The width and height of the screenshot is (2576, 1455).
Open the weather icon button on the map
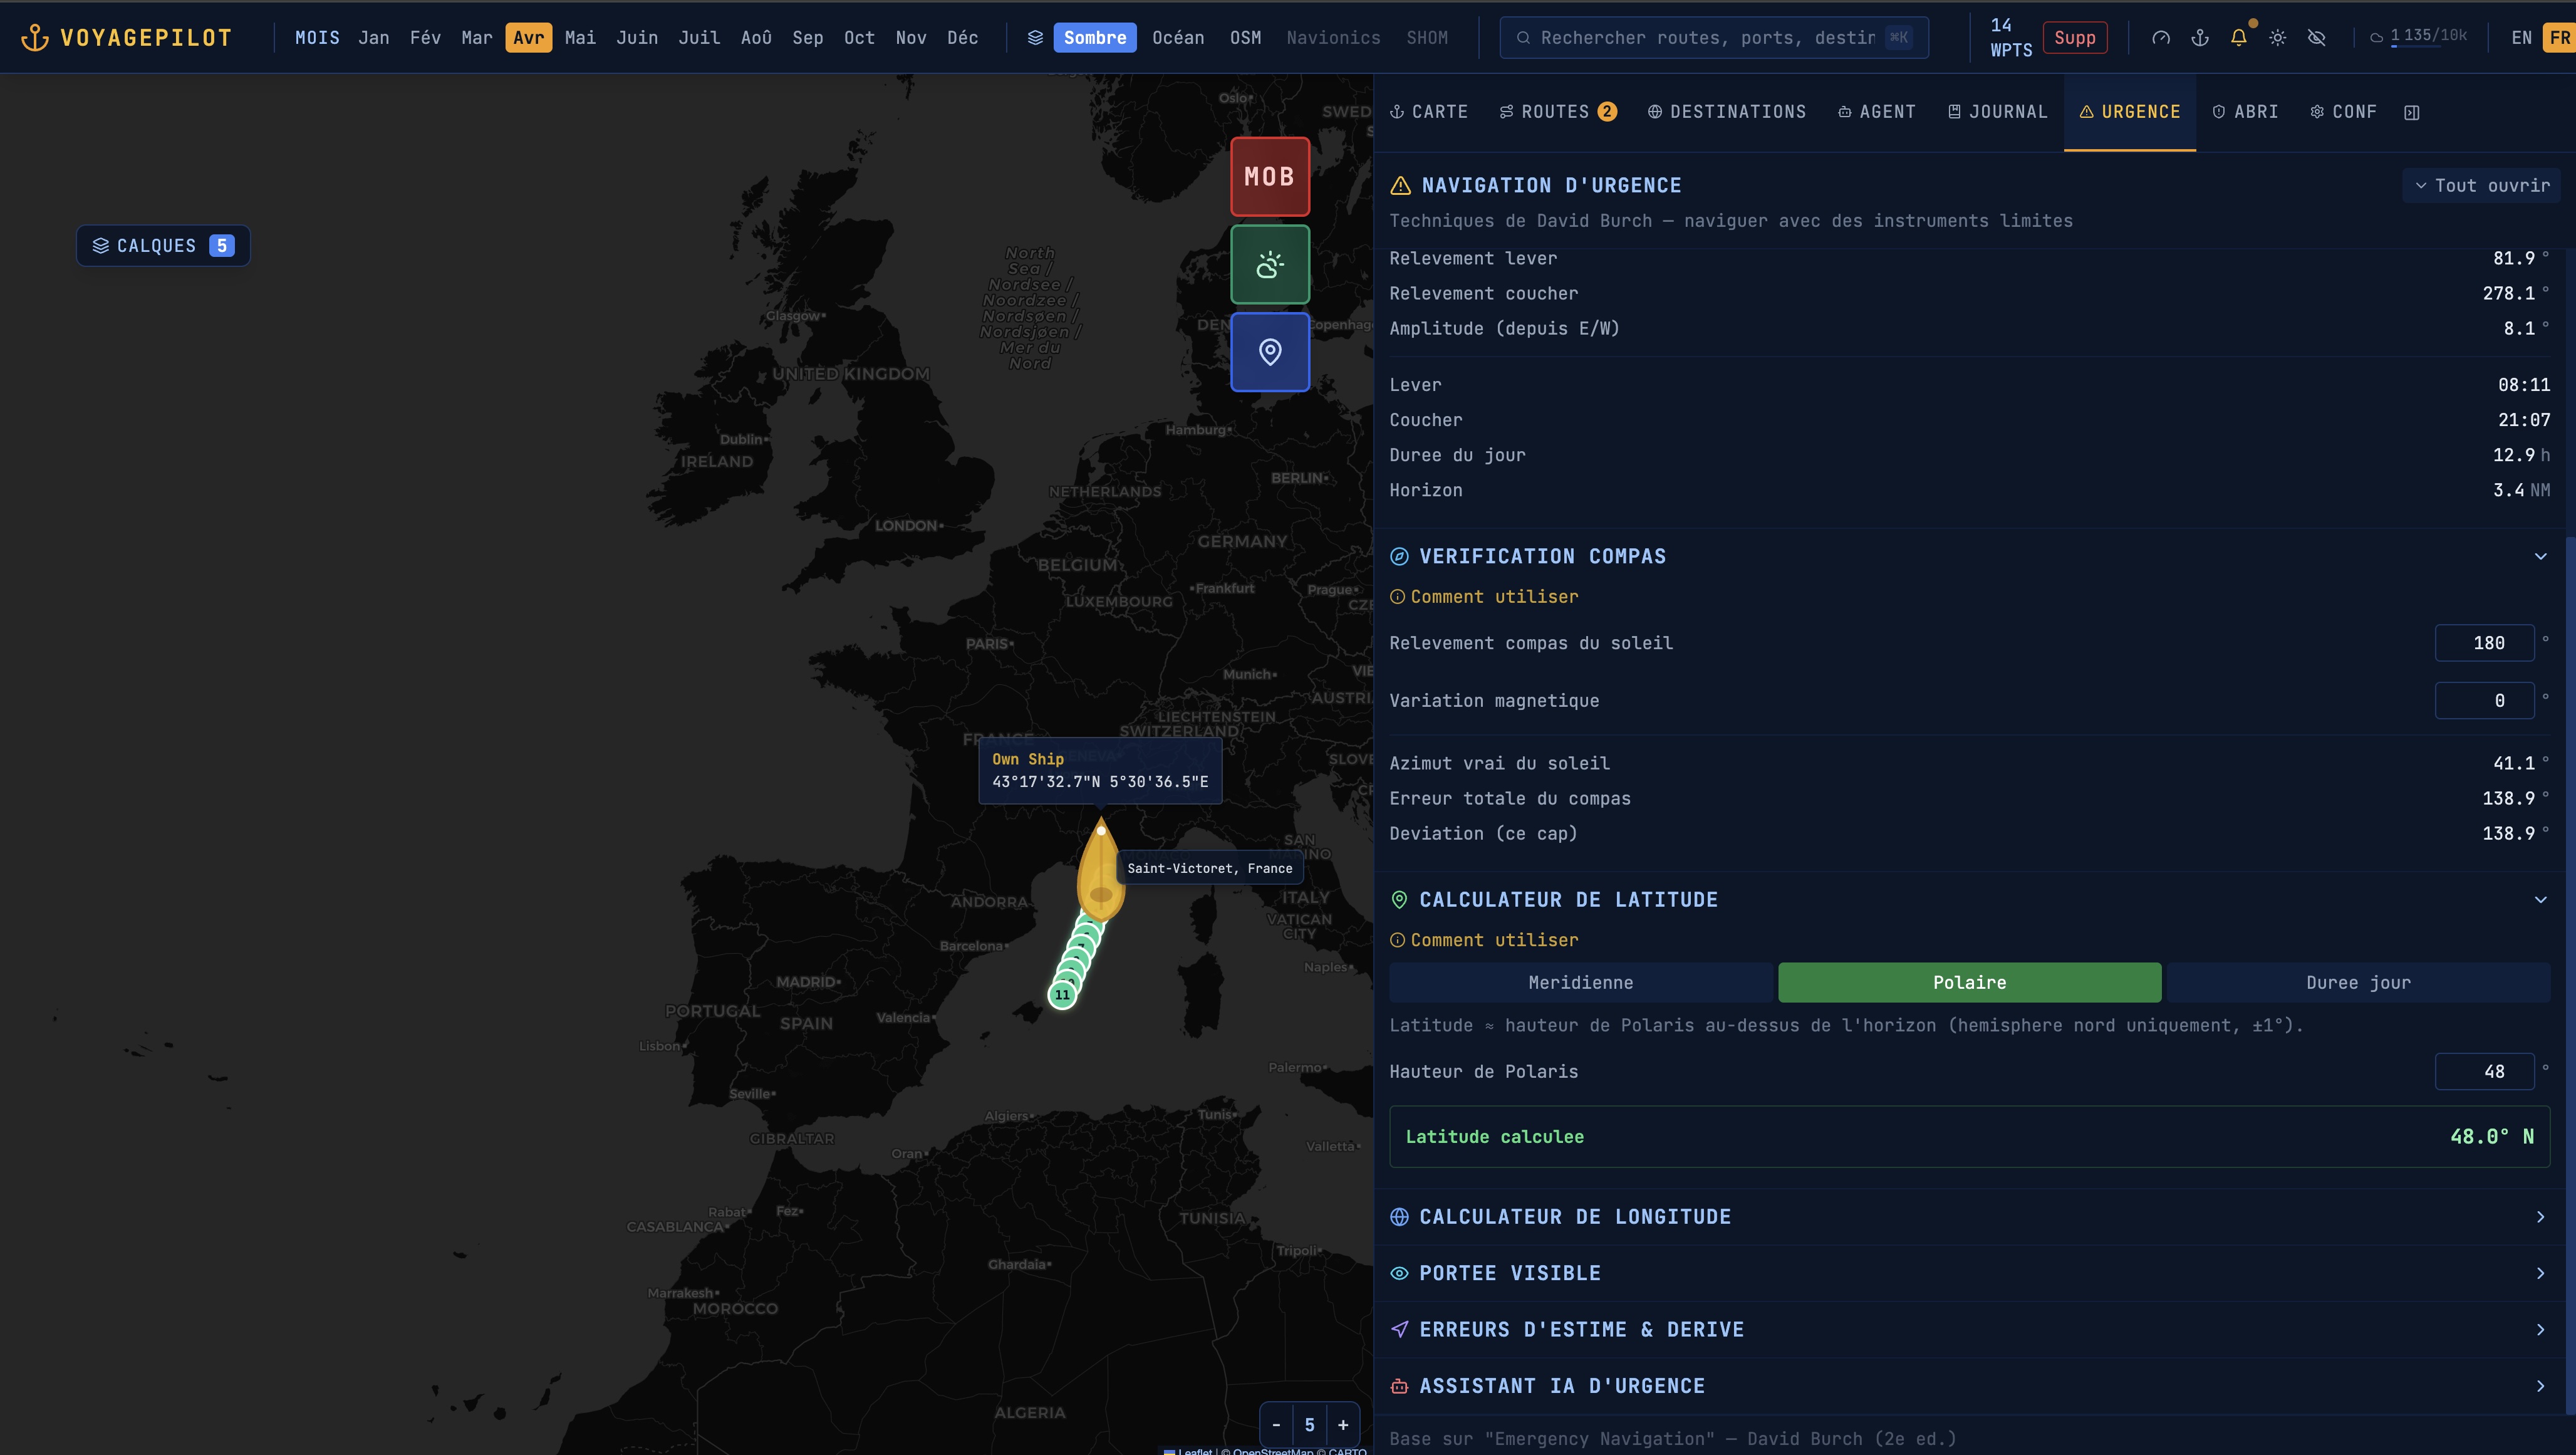(1269, 264)
